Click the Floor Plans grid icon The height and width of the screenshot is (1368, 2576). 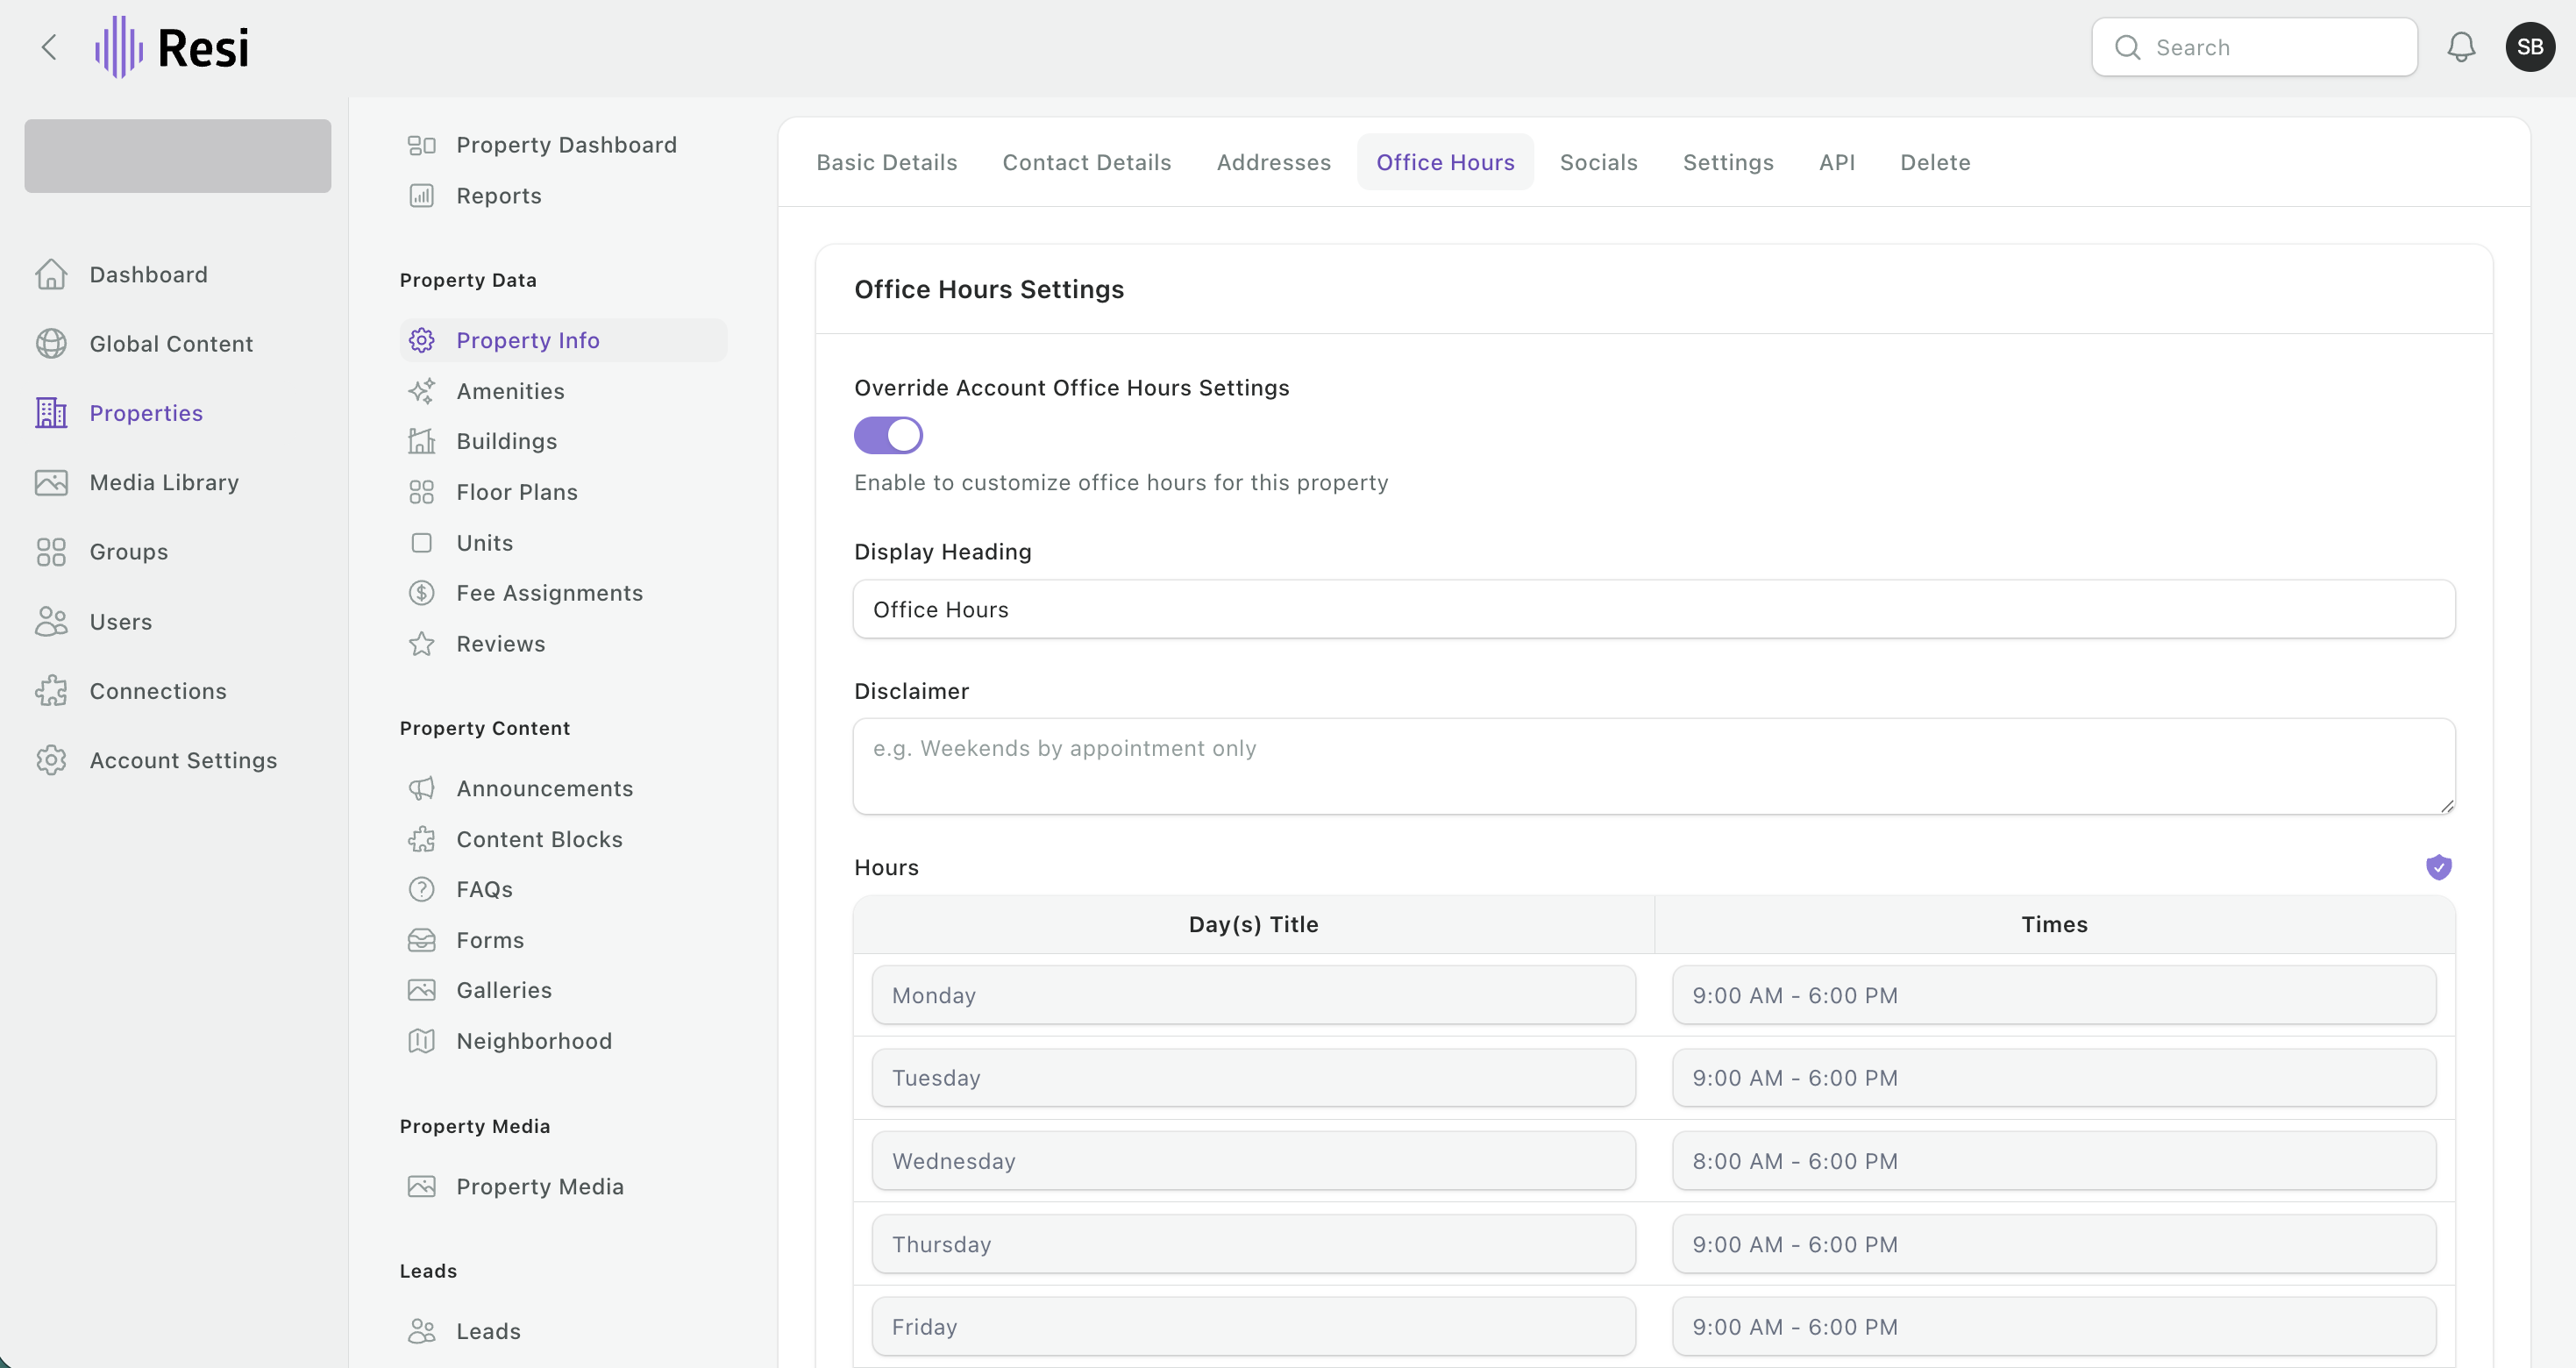(422, 492)
